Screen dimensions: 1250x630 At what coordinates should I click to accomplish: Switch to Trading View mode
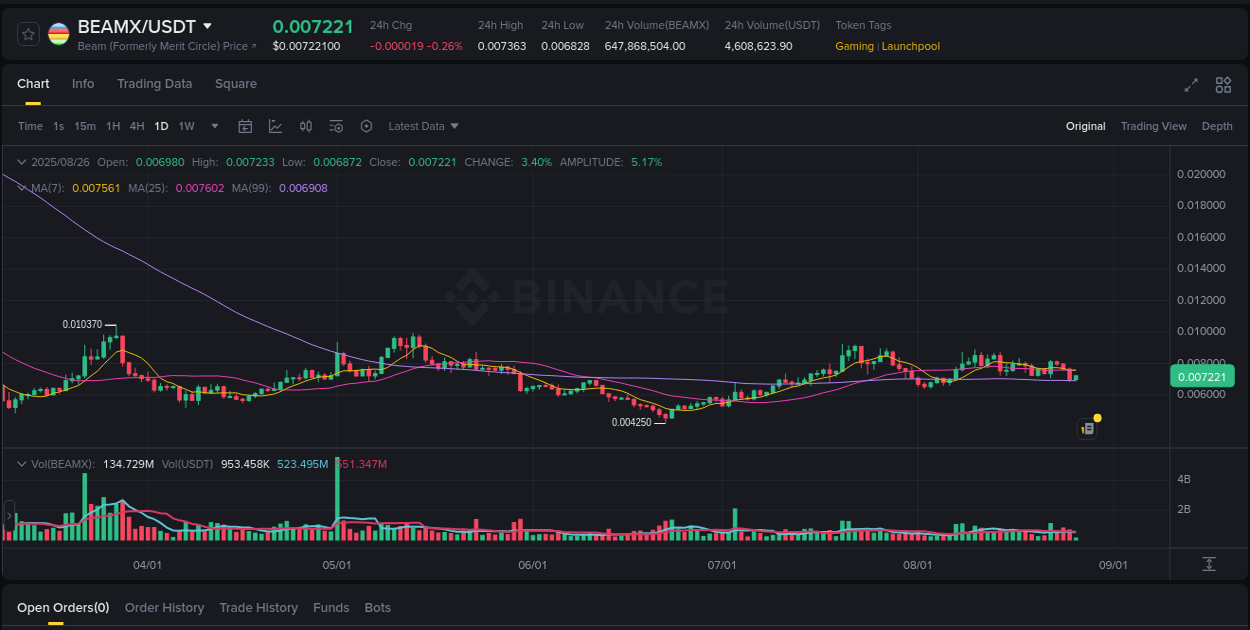(1153, 126)
